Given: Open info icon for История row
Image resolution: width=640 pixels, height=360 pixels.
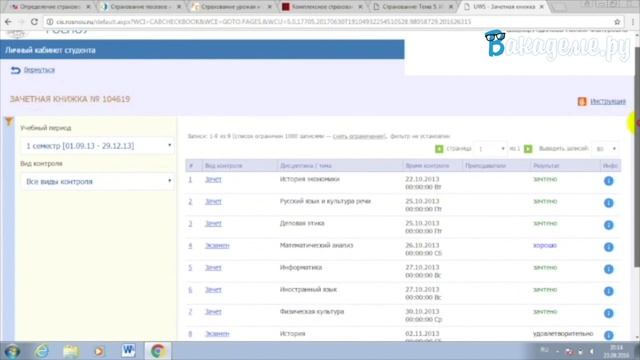Looking at the screenshot, I should (x=609, y=335).
